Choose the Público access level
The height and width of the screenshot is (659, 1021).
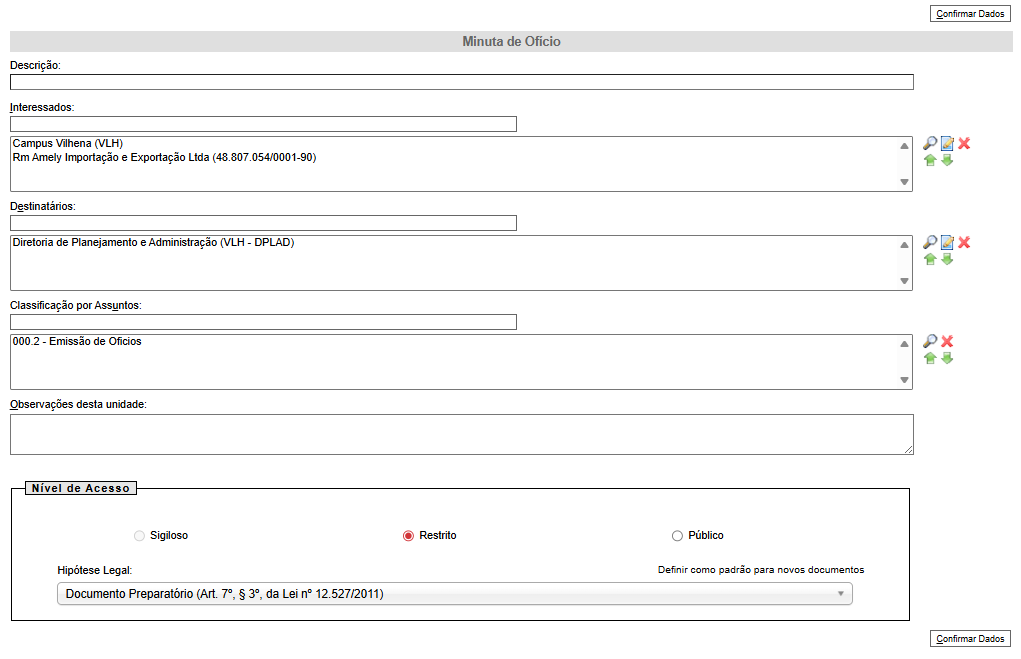[677, 536]
